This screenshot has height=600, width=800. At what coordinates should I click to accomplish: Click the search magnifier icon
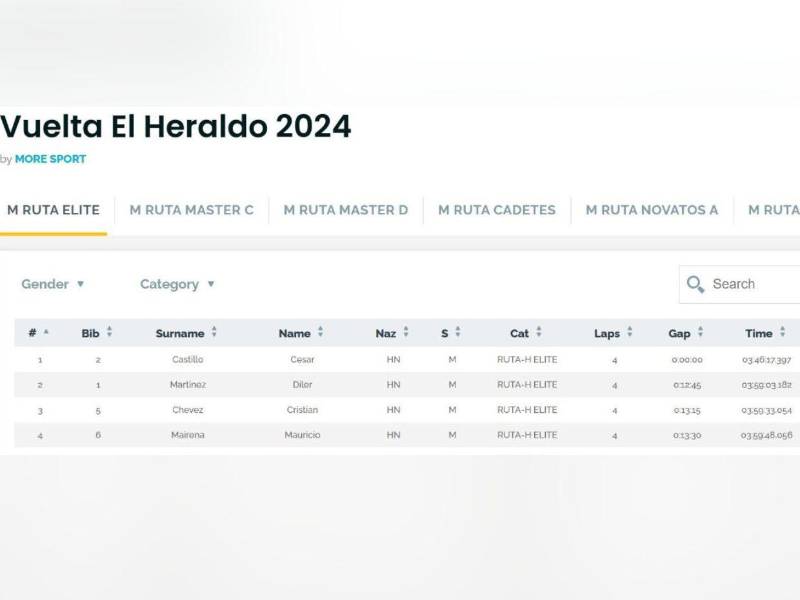point(695,285)
